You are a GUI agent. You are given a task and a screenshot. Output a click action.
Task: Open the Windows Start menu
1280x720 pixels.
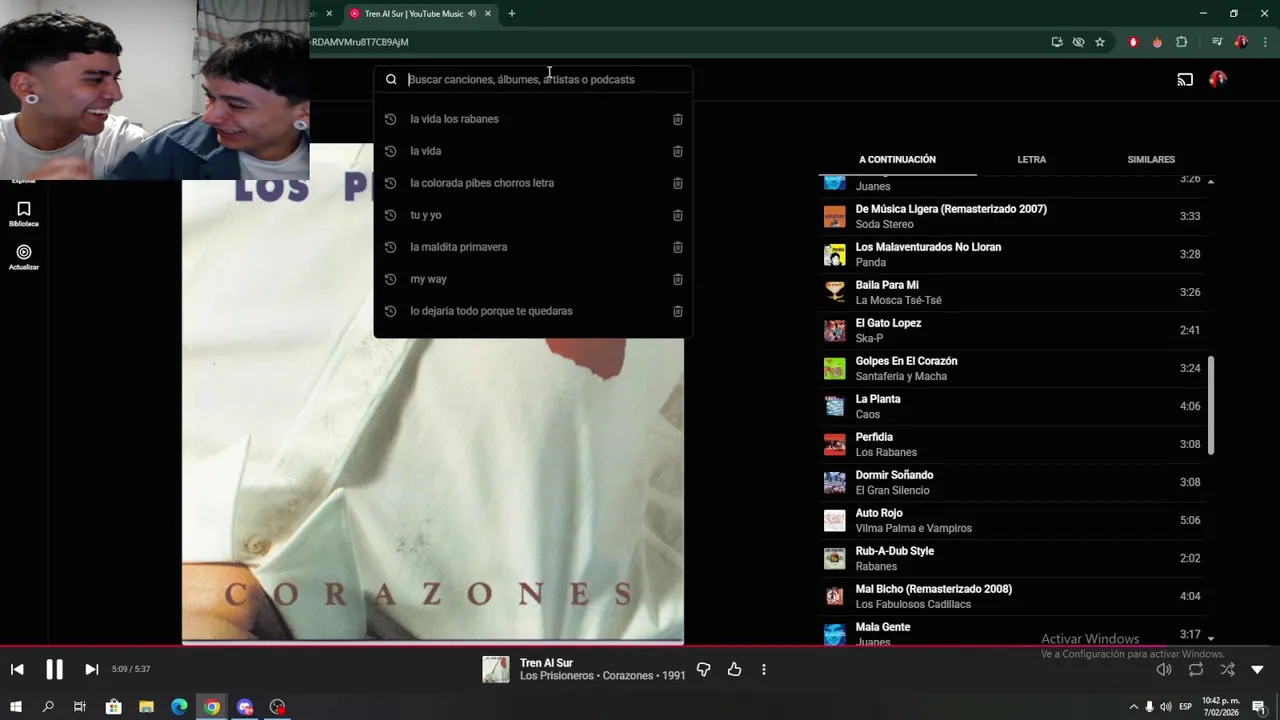coord(16,707)
